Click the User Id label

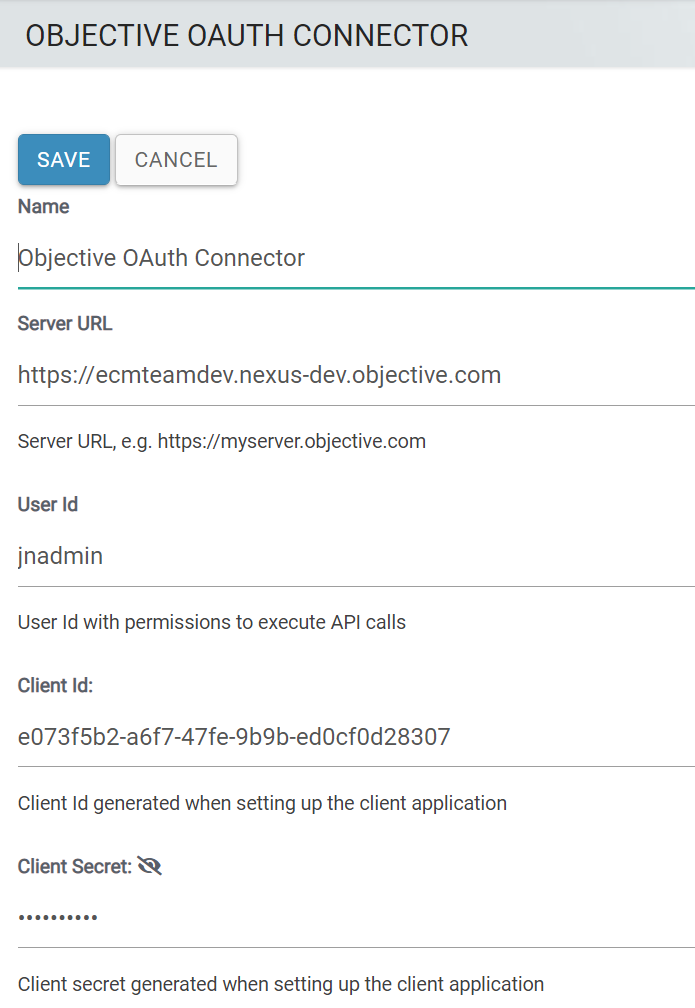tap(48, 505)
